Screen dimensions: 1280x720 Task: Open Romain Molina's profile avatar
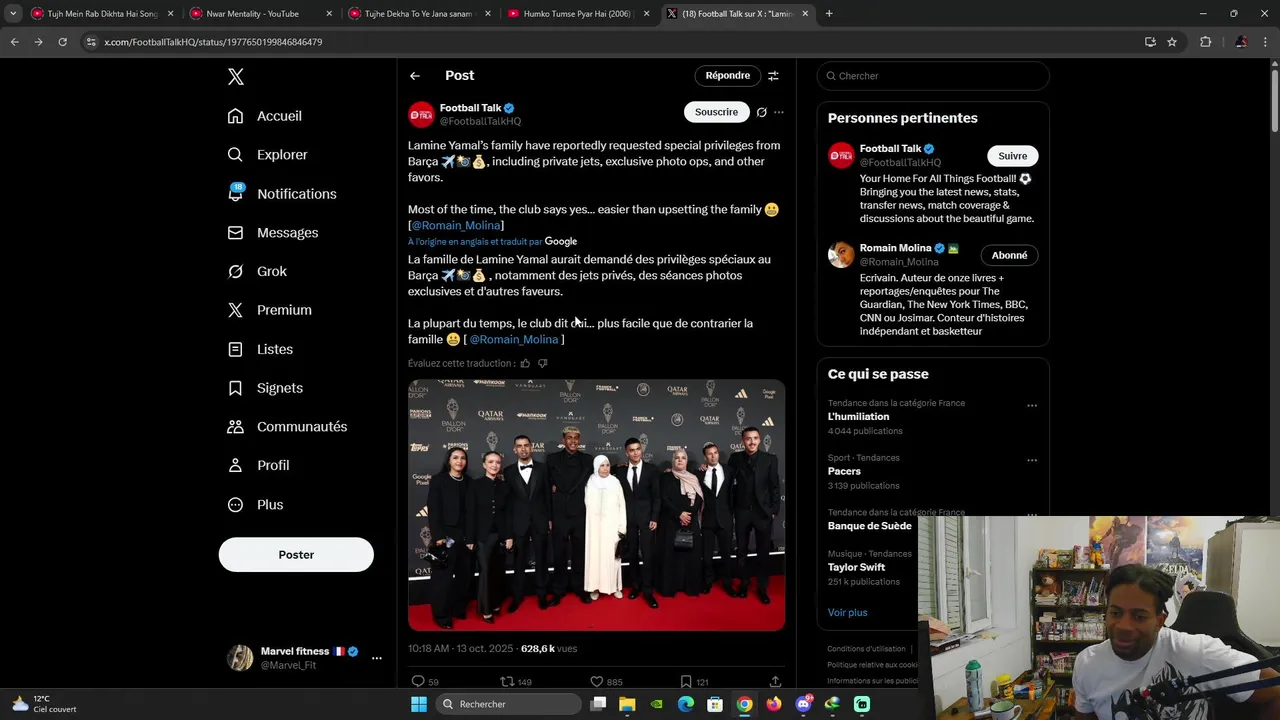pyautogui.click(x=841, y=255)
